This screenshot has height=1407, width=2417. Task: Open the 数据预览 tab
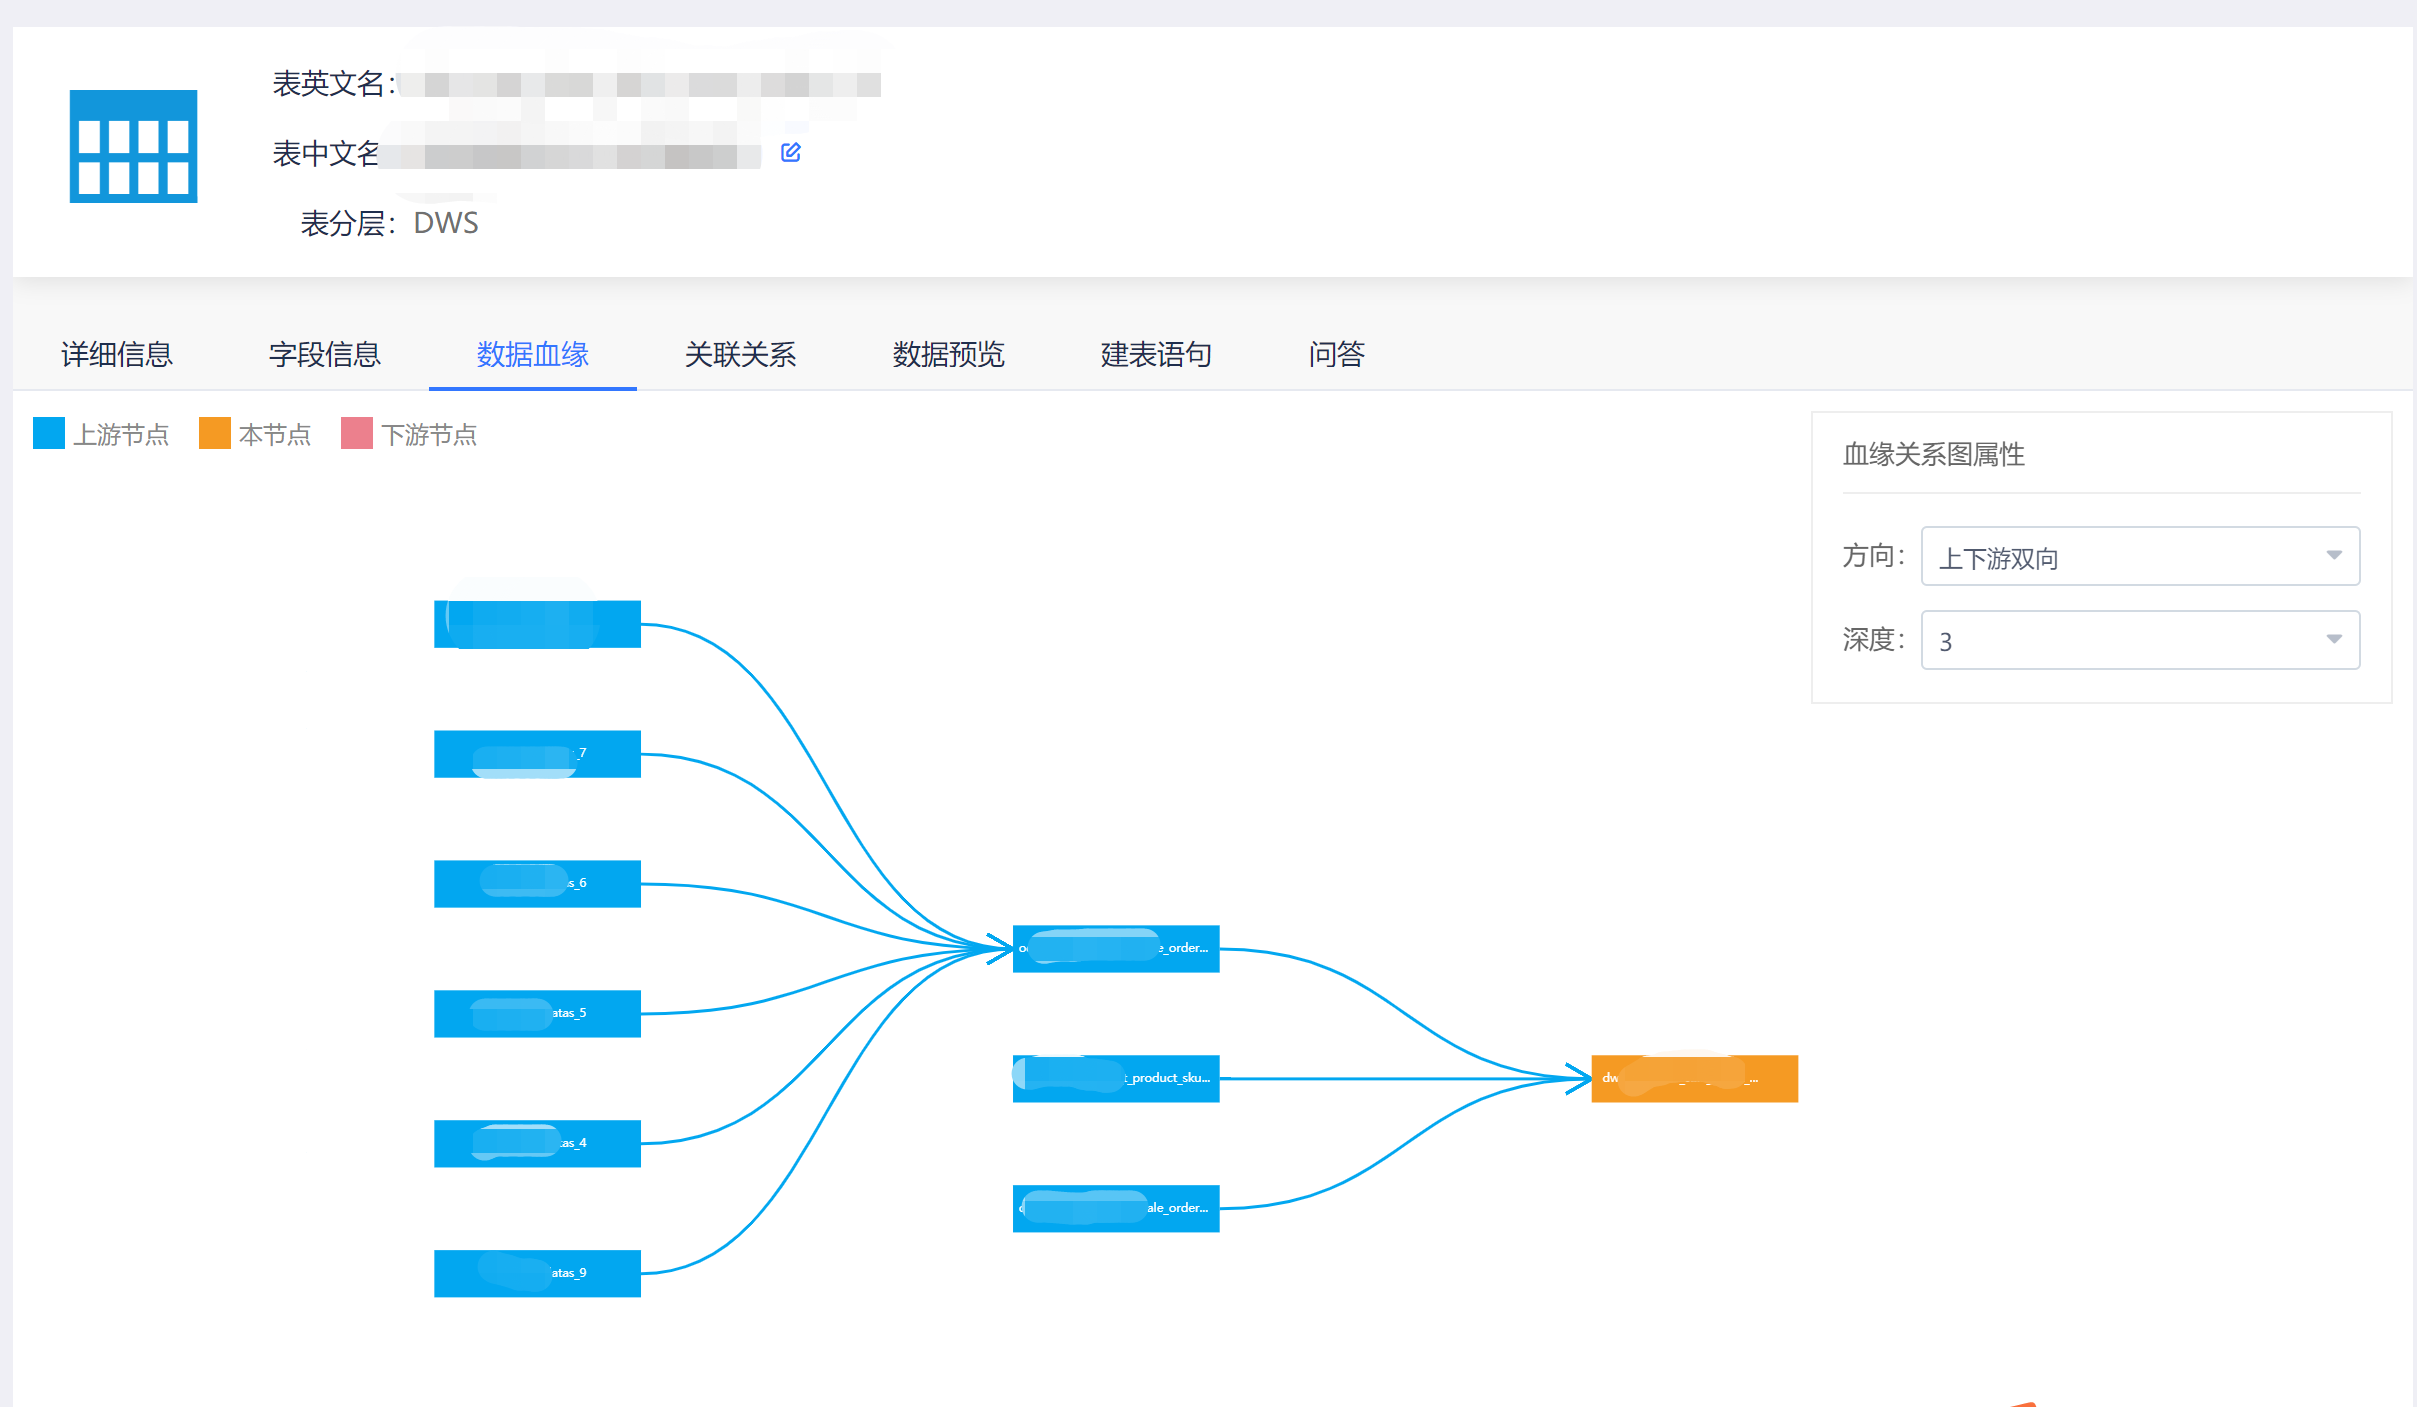pos(947,355)
